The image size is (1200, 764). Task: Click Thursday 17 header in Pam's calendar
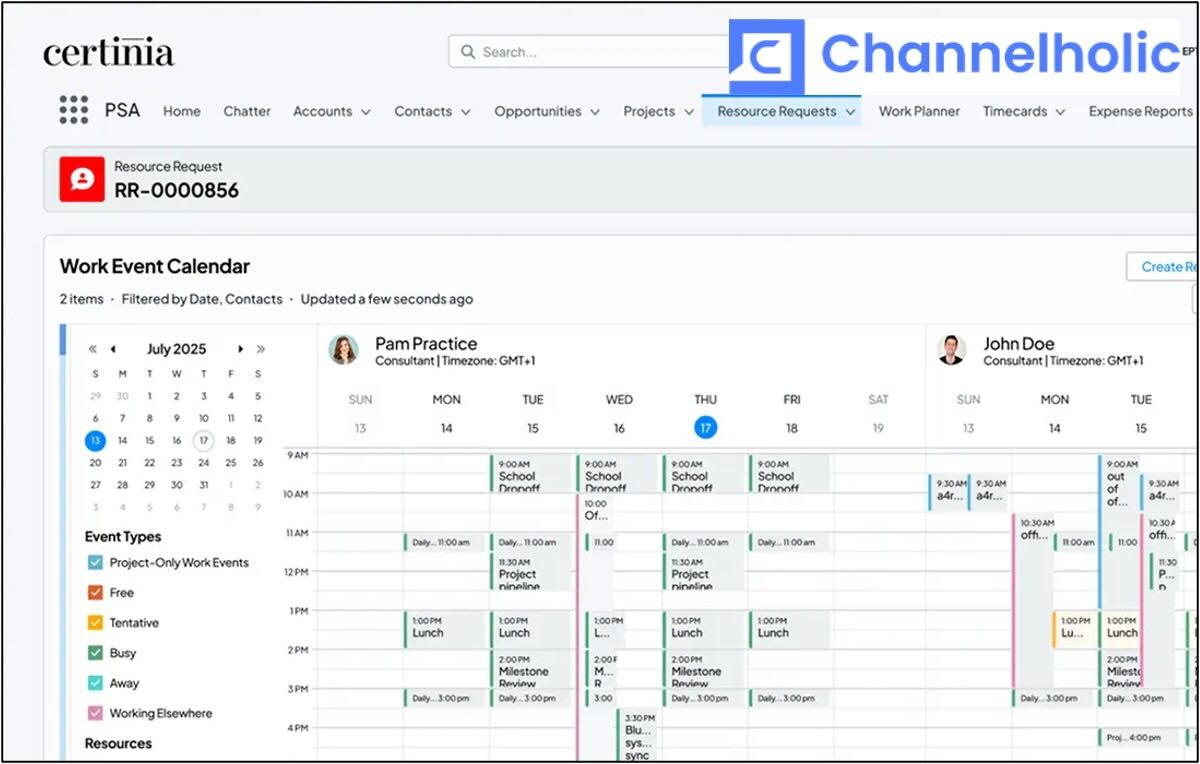[x=706, y=428]
